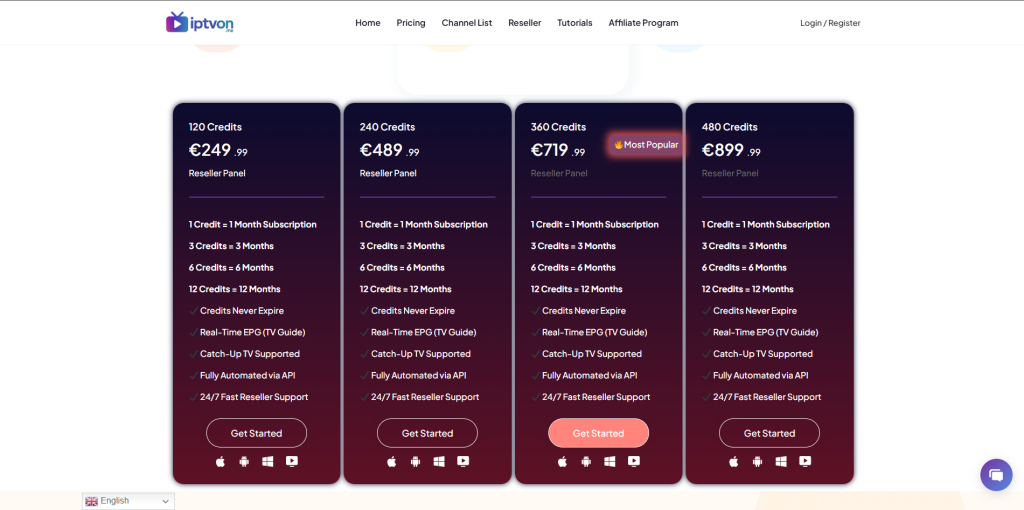
Task: Open the live chat bubble widget
Action: [x=996, y=474]
